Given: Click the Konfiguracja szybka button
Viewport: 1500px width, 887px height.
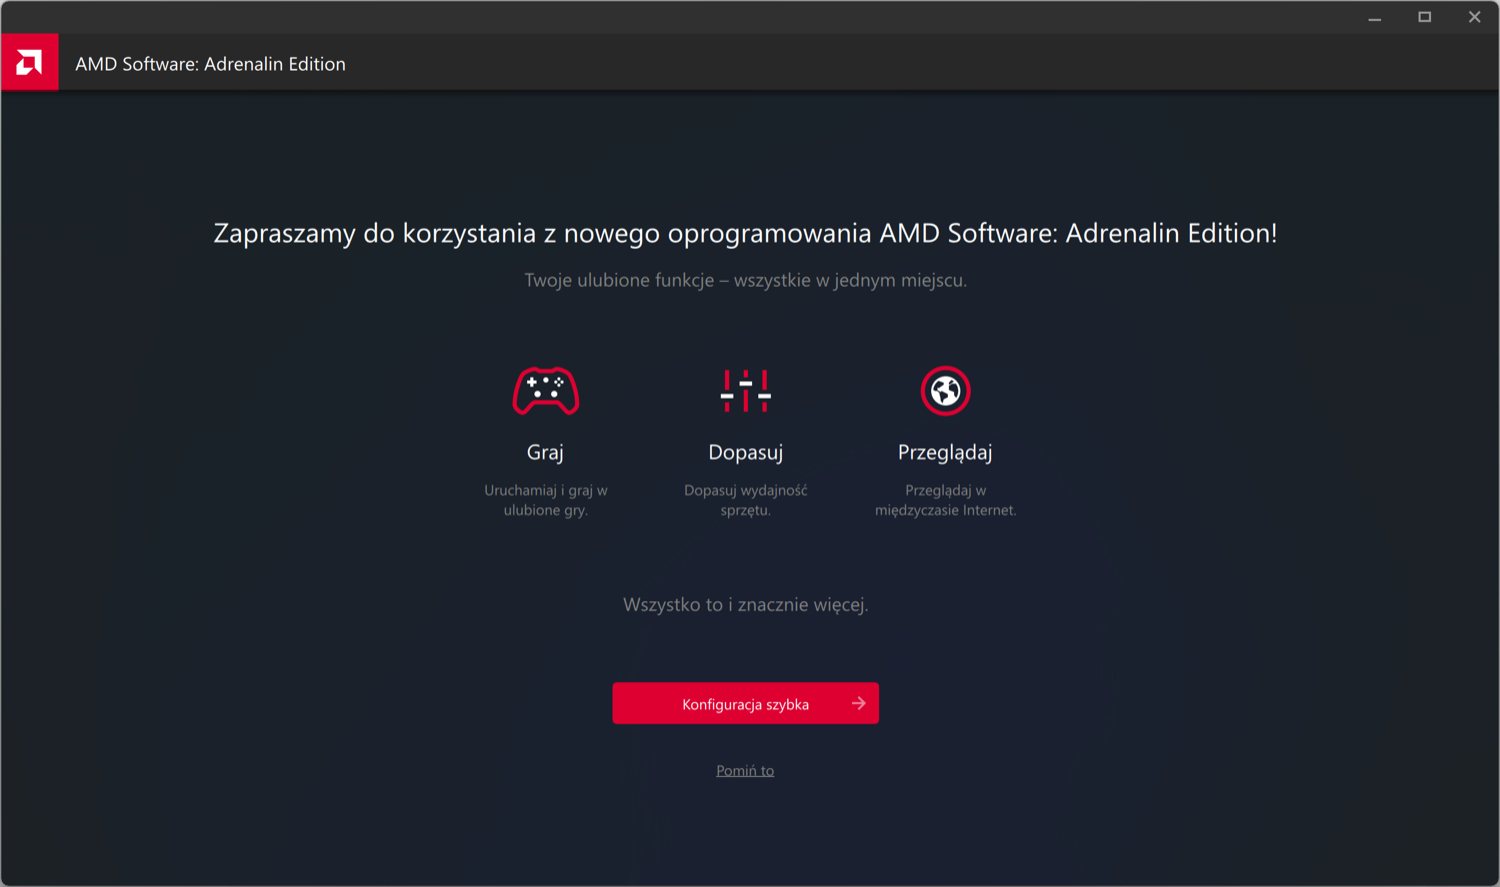Looking at the screenshot, I should coord(746,703).
